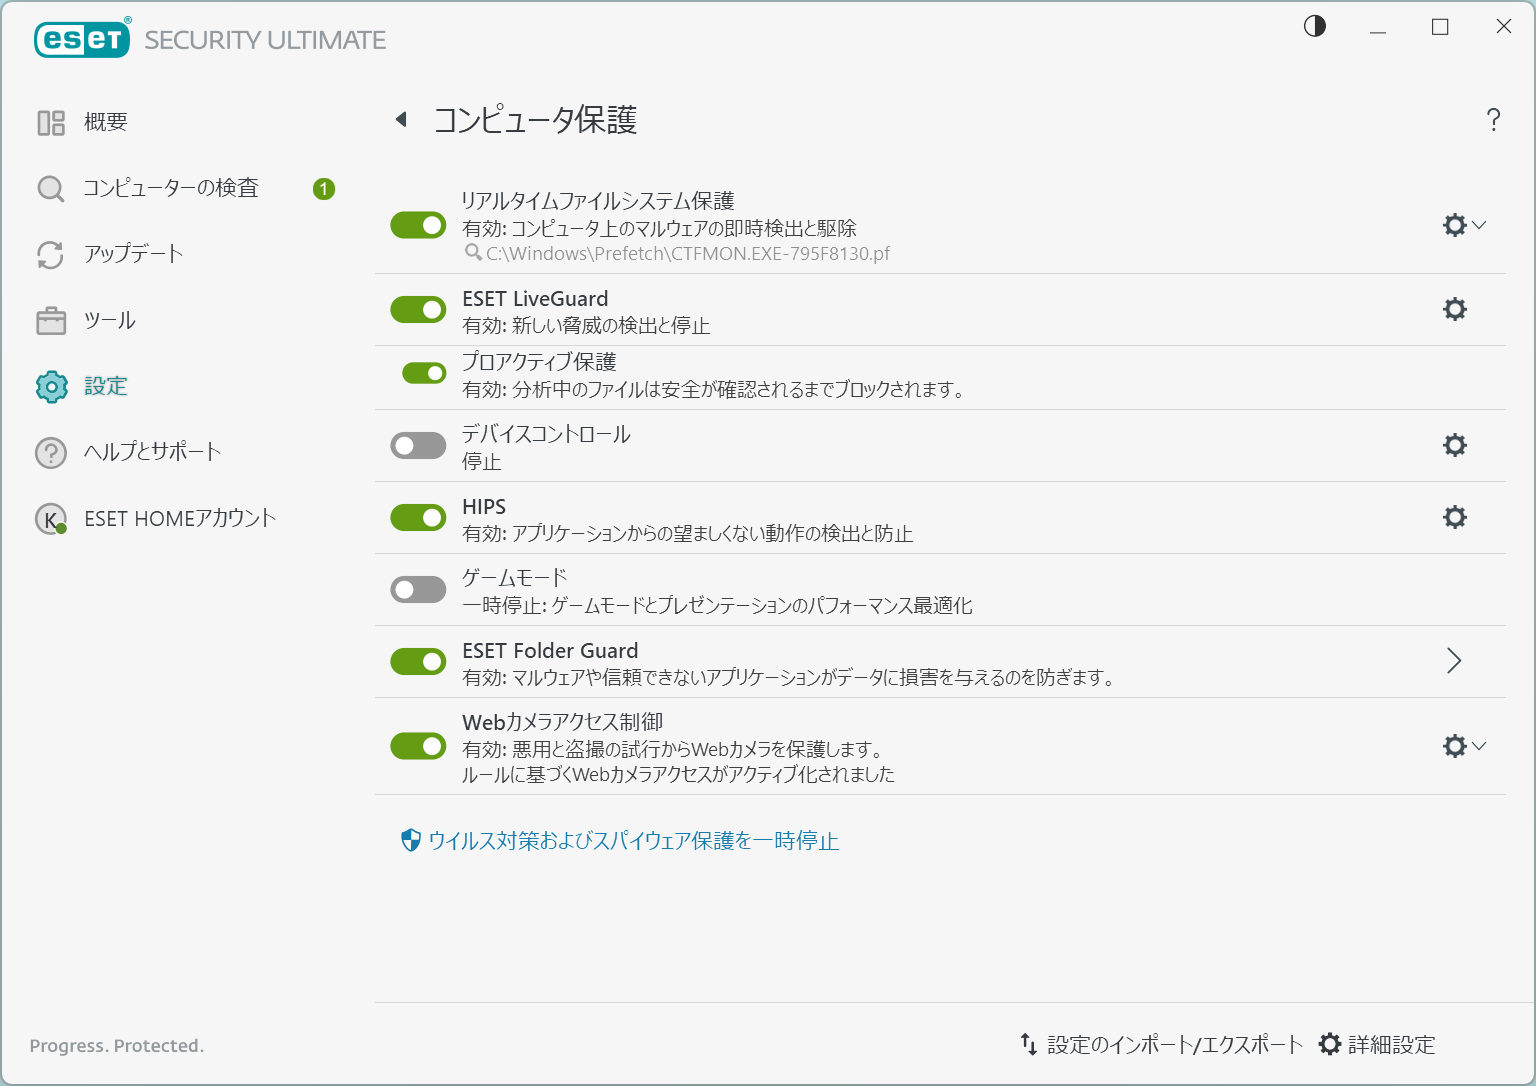Select the 設定 section
The width and height of the screenshot is (1536, 1086).
[x=106, y=386]
